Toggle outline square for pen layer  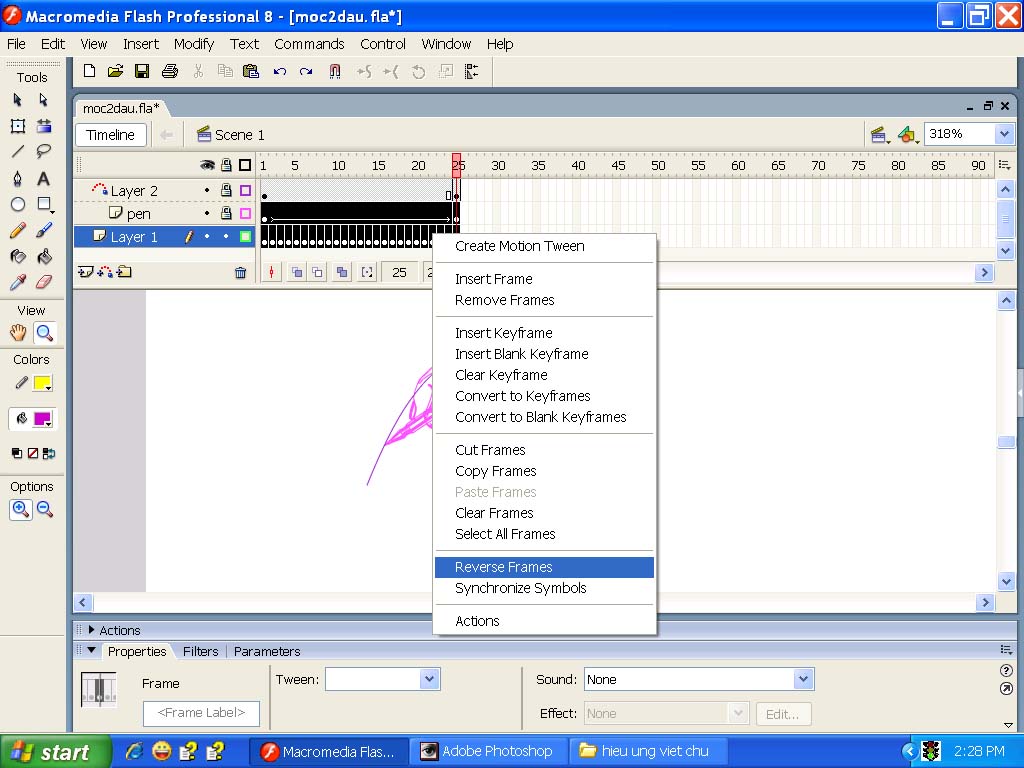[x=246, y=214]
